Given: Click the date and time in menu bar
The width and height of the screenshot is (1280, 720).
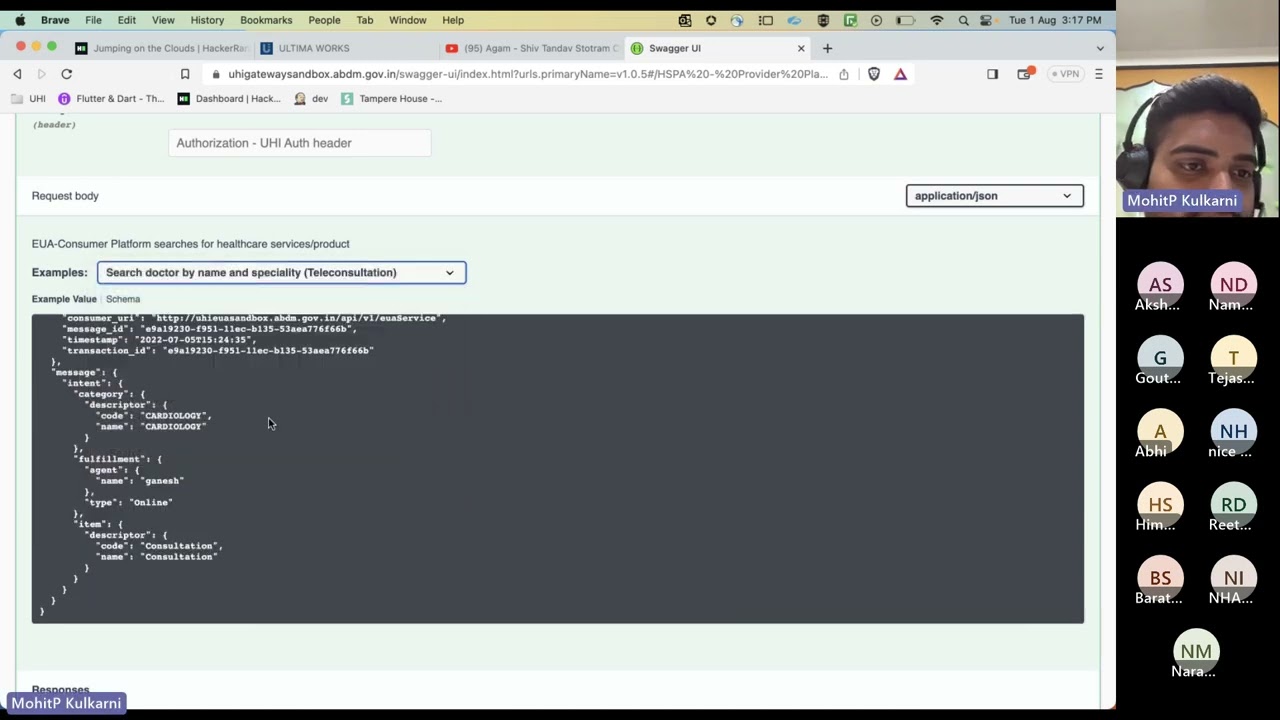Looking at the screenshot, I should pyautogui.click(x=1055, y=20).
